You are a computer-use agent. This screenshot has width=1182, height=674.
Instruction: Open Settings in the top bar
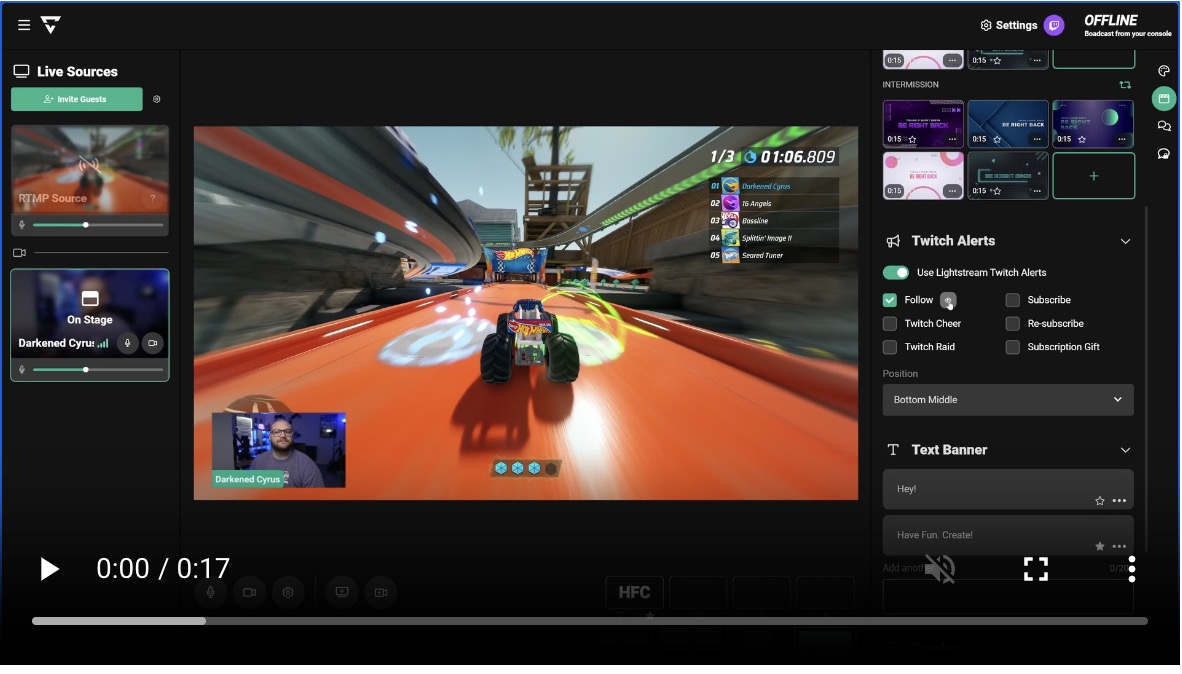(1008, 25)
